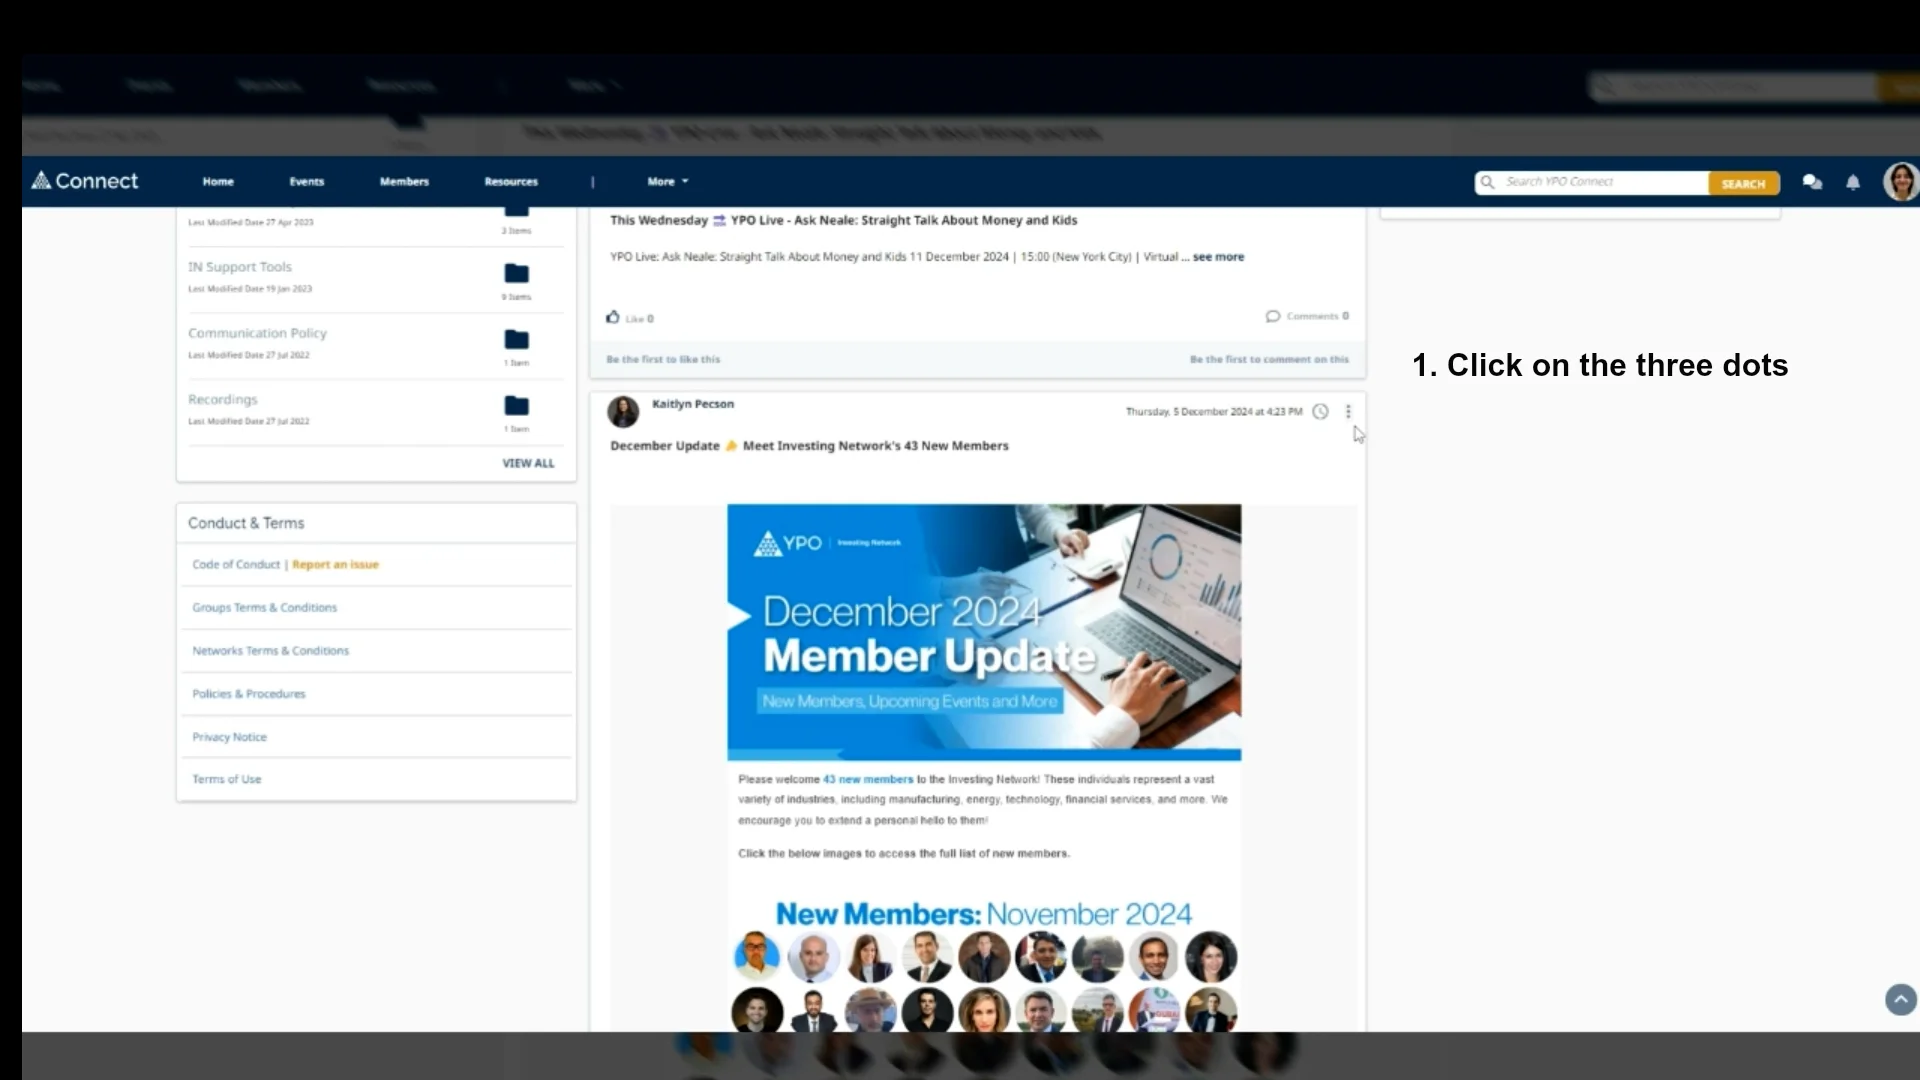Open the notifications bell icon

1853,182
